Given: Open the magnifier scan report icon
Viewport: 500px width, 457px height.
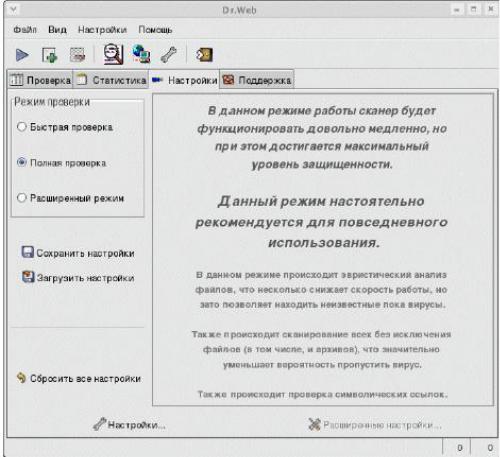Looking at the screenshot, I should (x=113, y=54).
